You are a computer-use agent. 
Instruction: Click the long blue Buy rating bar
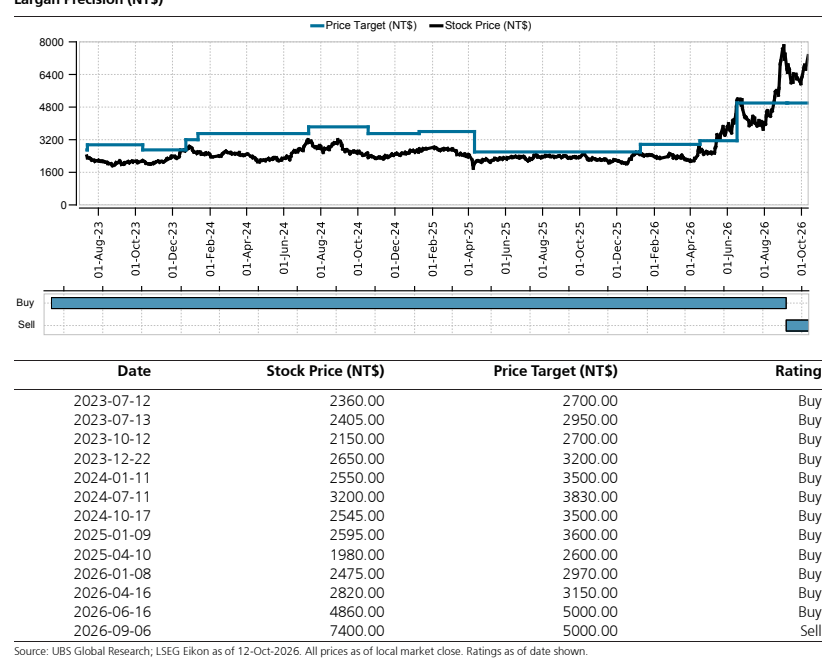(419, 303)
